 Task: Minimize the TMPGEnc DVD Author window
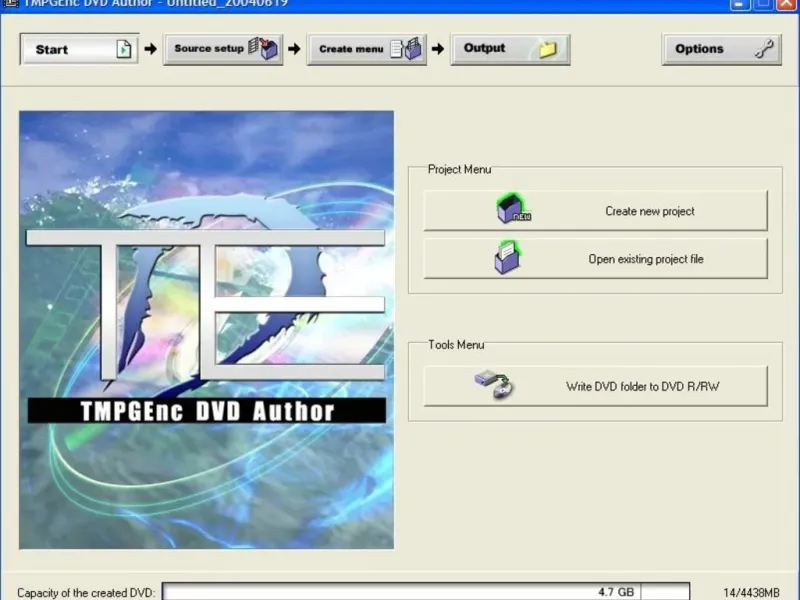click(739, 4)
